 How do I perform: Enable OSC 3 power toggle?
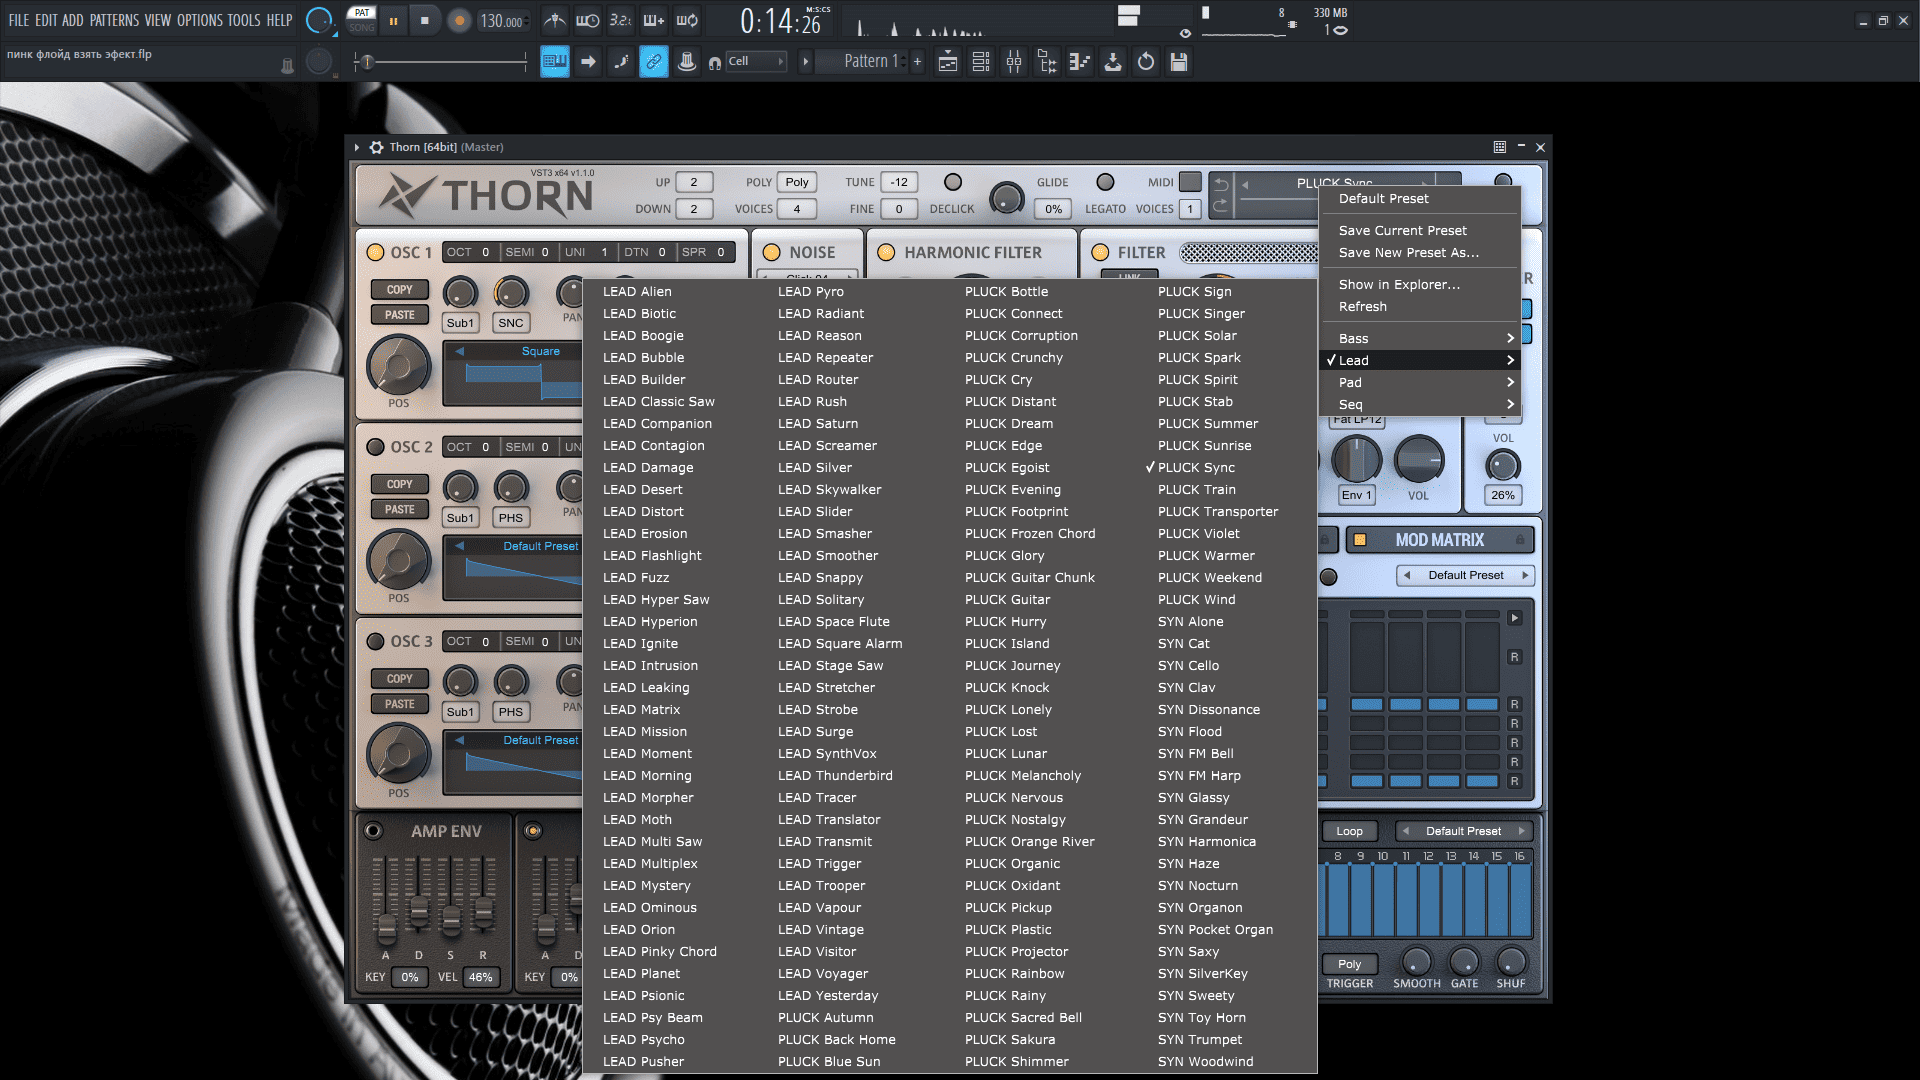point(375,641)
